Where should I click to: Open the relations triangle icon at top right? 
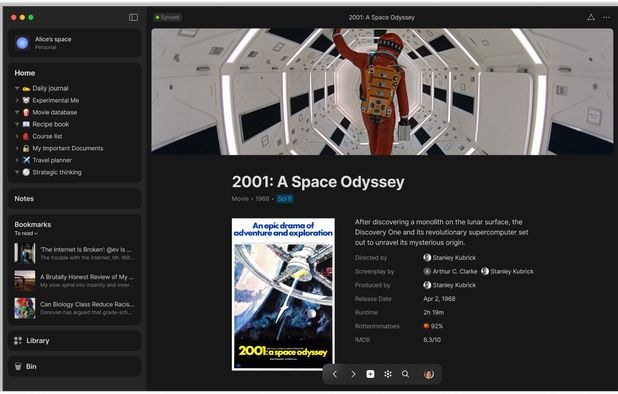[x=591, y=17]
